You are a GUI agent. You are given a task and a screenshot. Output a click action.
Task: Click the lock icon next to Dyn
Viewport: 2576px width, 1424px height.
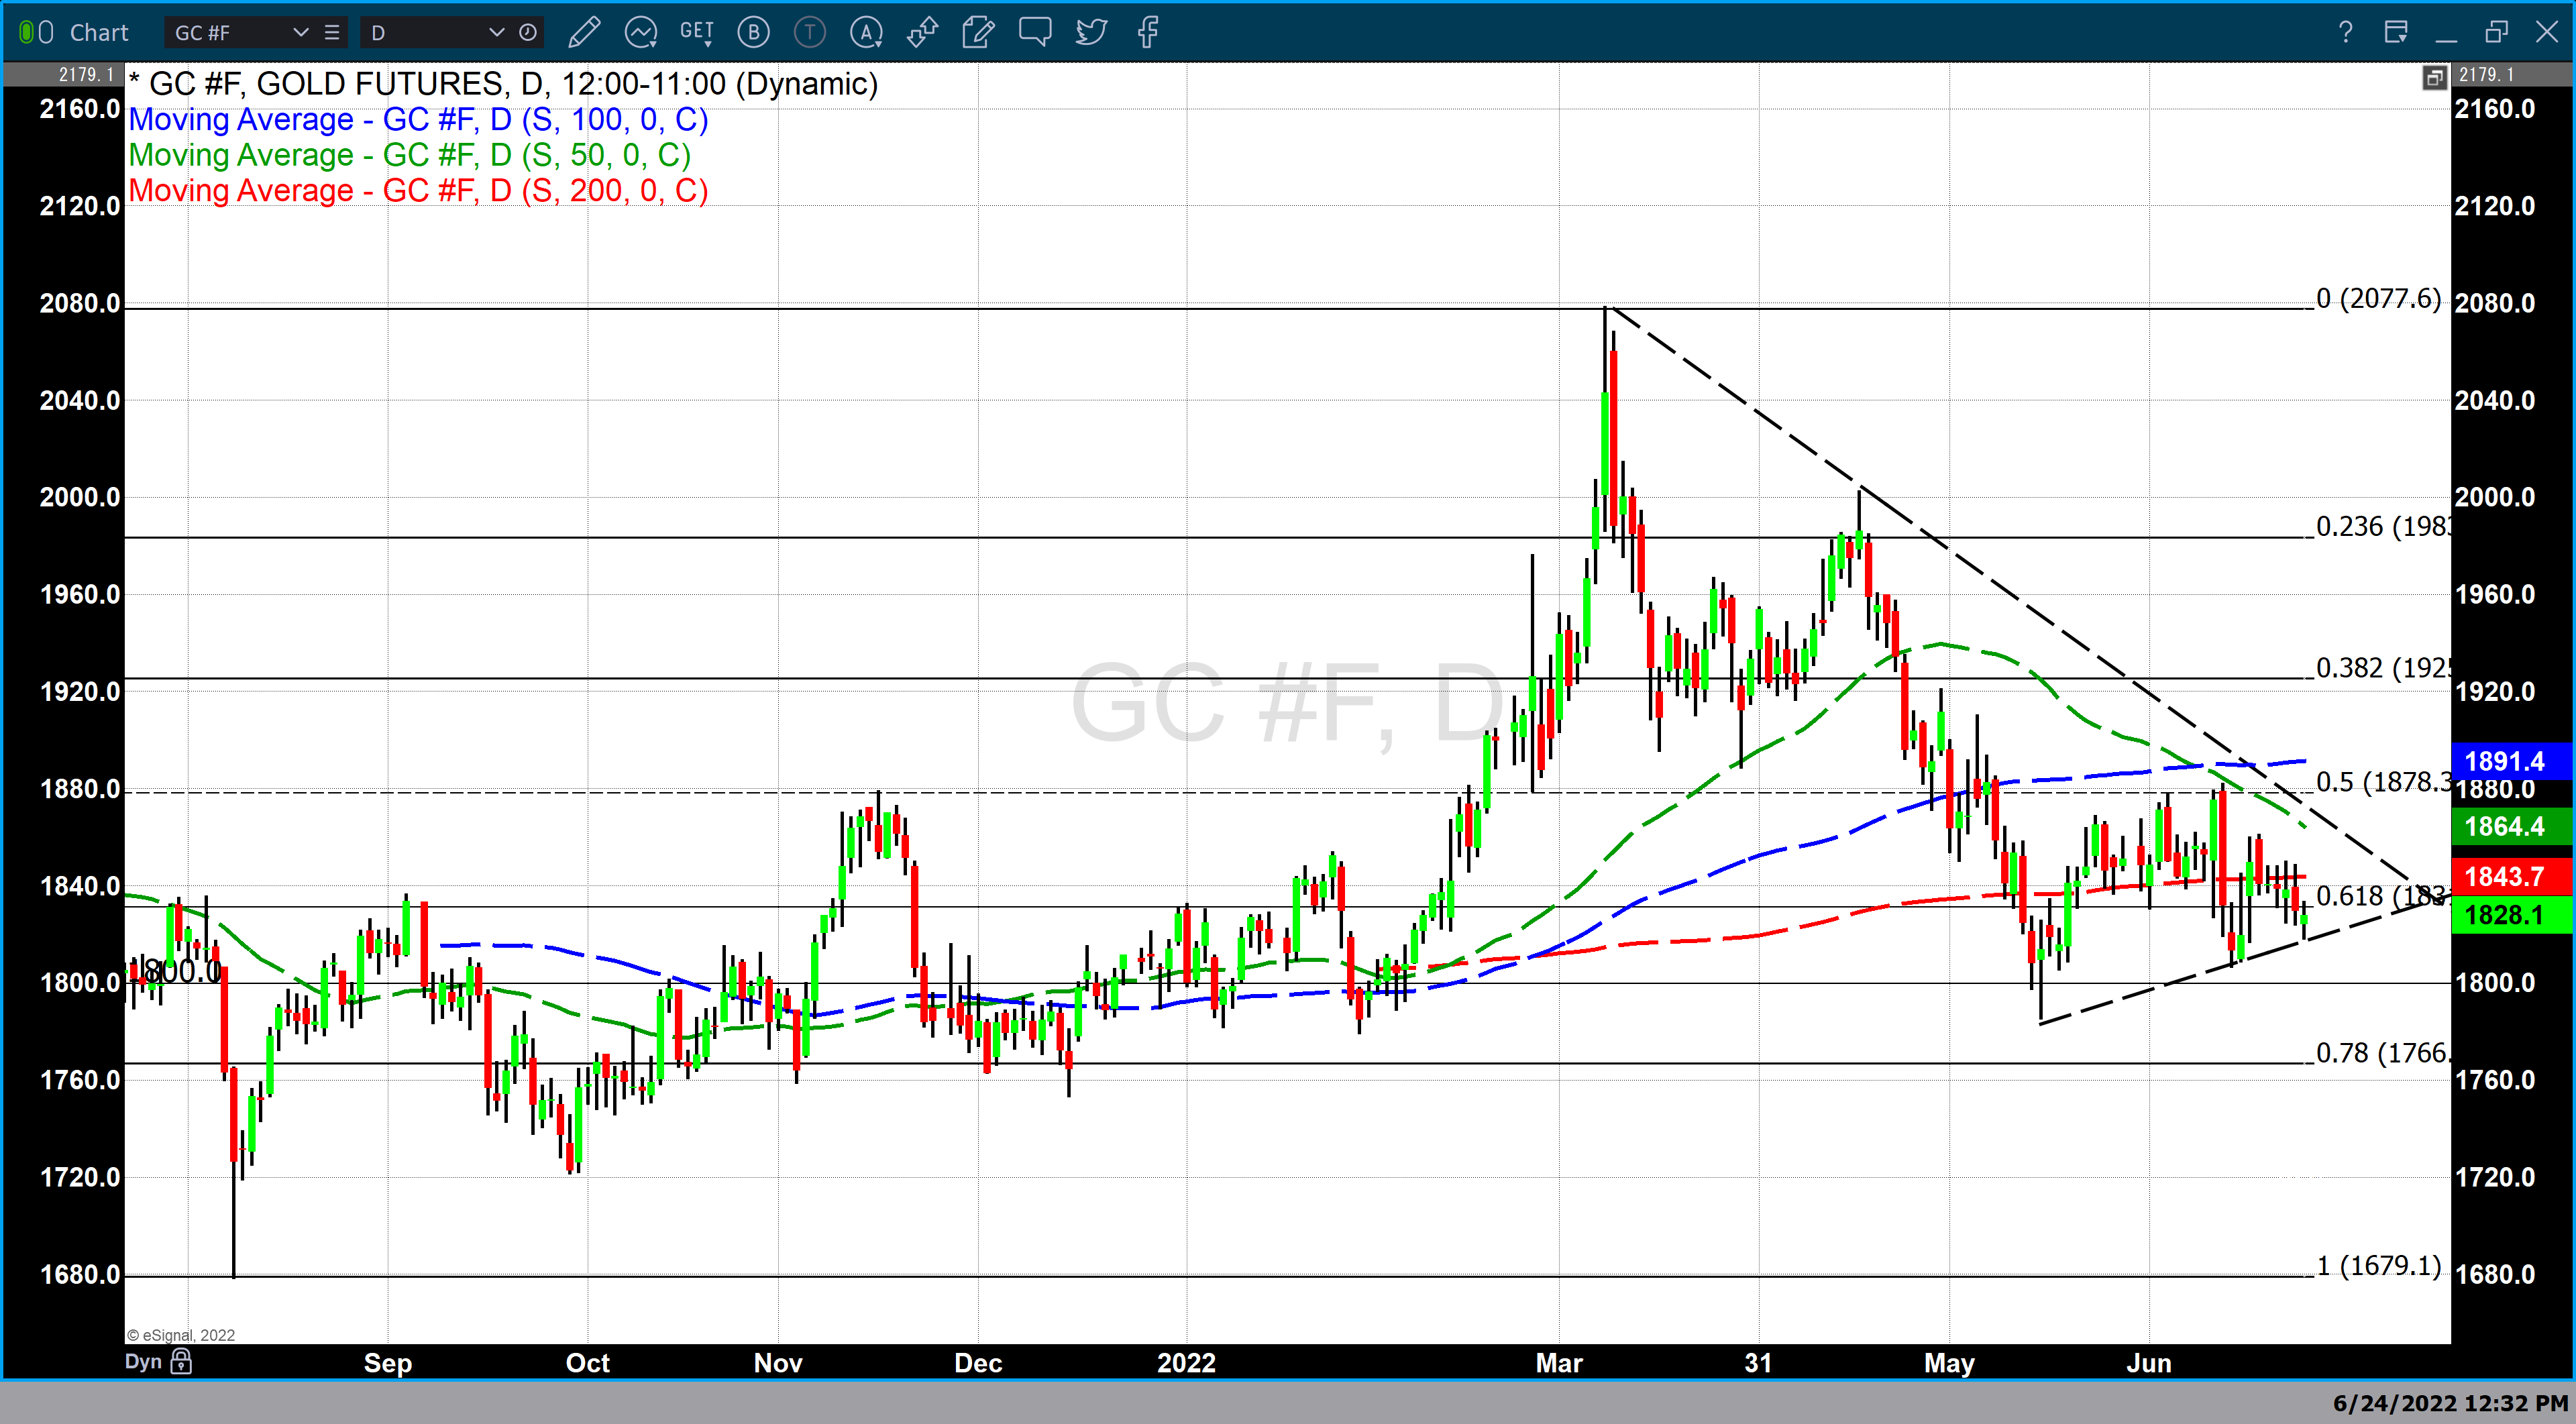pyautogui.click(x=181, y=1361)
